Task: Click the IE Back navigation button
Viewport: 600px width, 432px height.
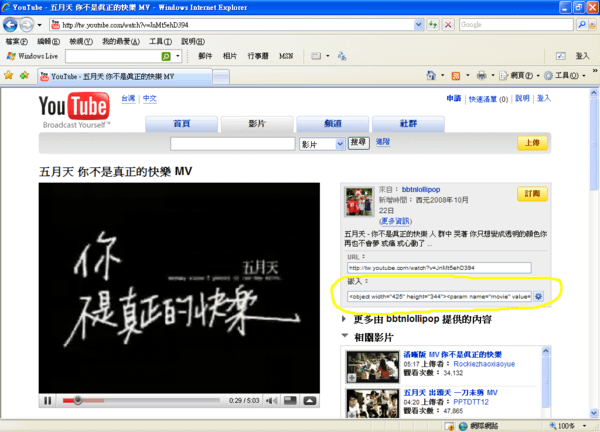Action: 10,25
